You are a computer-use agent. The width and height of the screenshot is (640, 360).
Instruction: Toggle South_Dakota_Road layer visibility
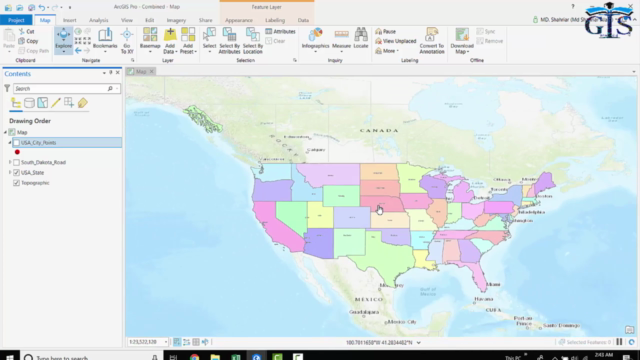16,162
